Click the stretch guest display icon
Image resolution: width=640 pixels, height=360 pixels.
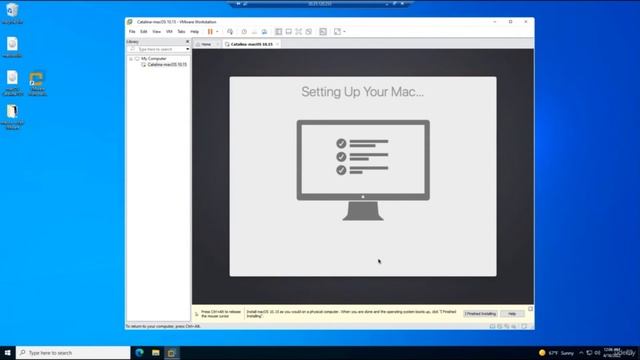(337, 31)
